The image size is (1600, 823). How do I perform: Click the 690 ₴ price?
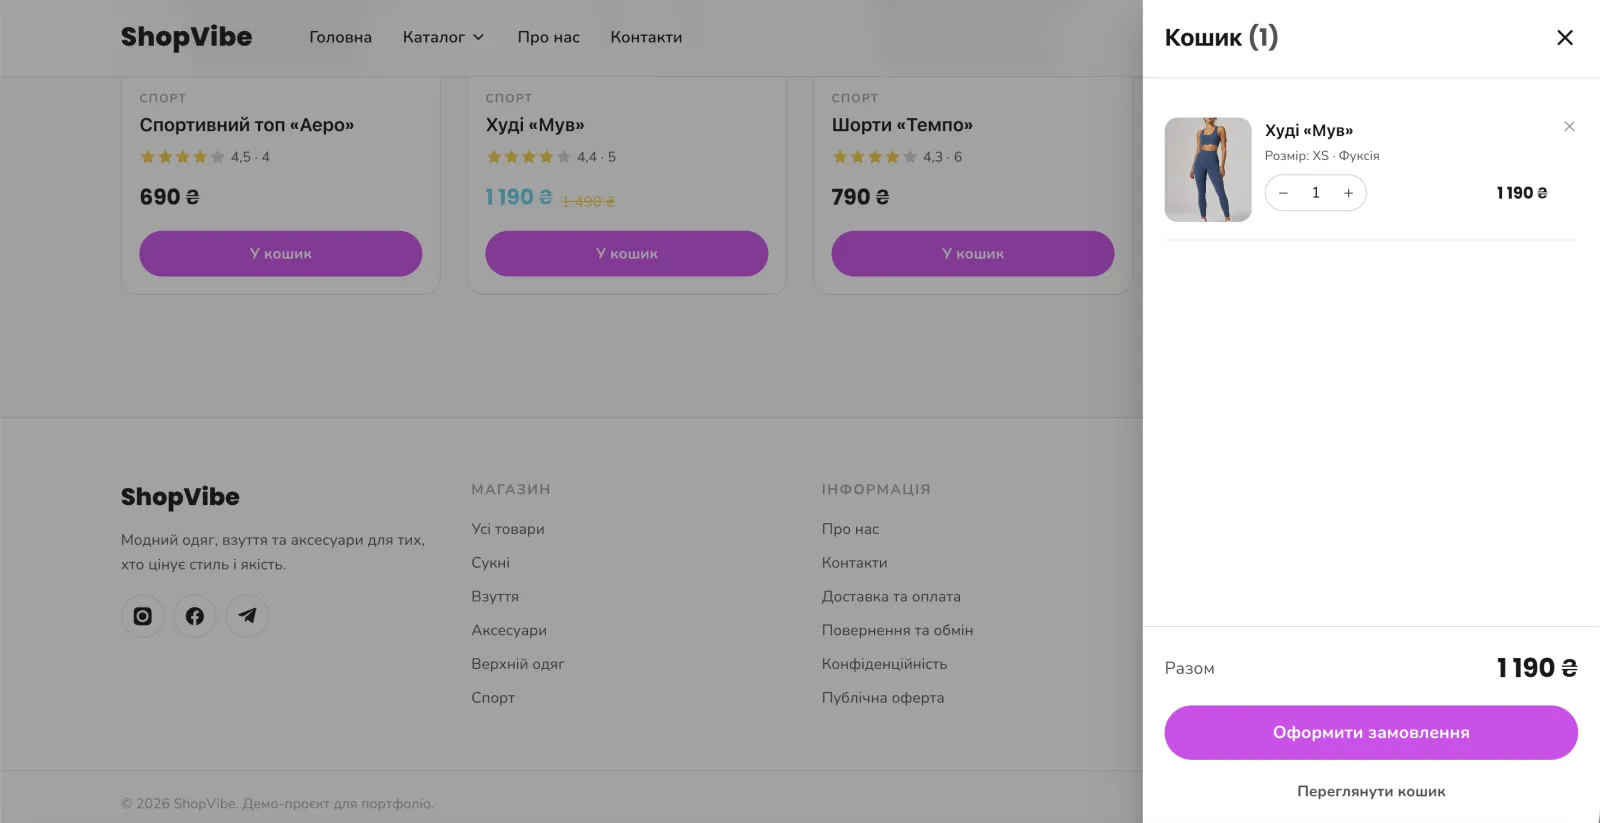(x=170, y=197)
